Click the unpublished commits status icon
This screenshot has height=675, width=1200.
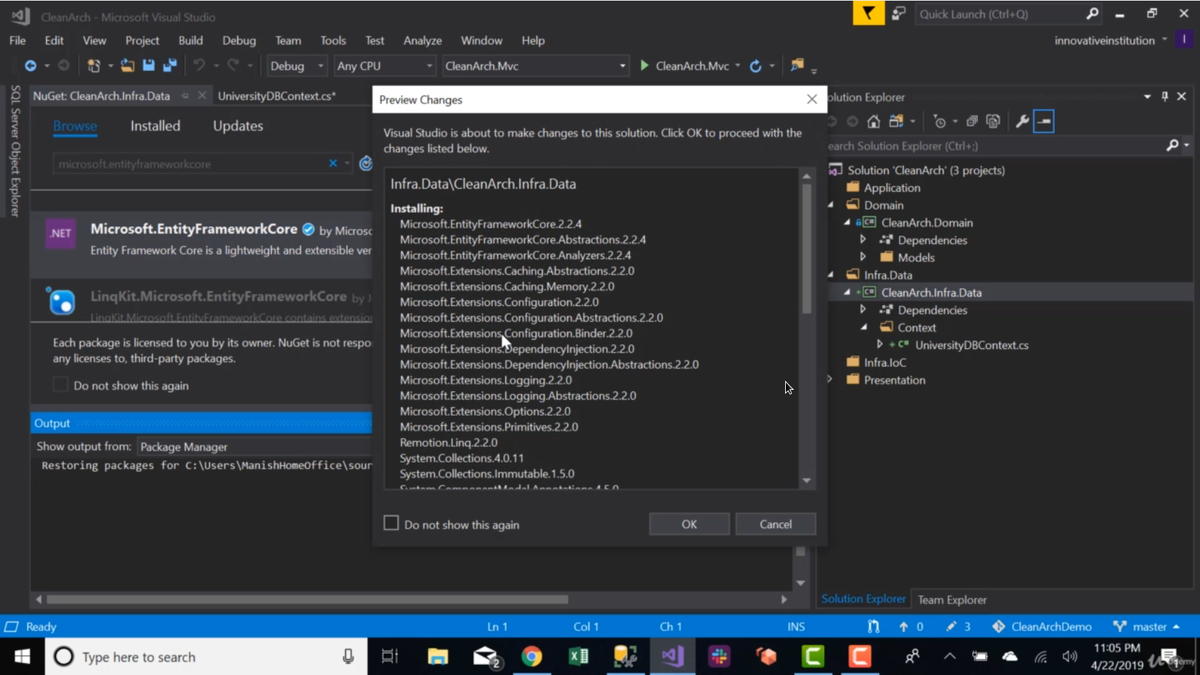(x=910, y=627)
